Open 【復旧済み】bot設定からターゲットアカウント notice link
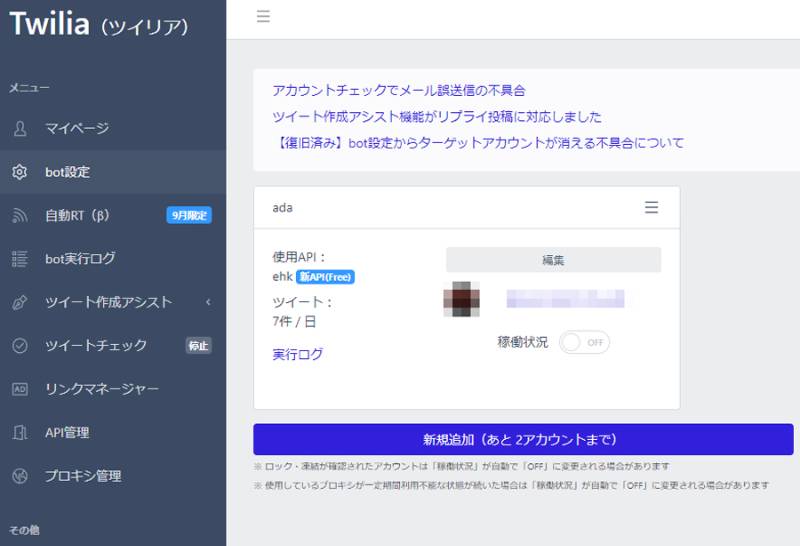The height and width of the screenshot is (546, 800). pyautogui.click(x=478, y=142)
